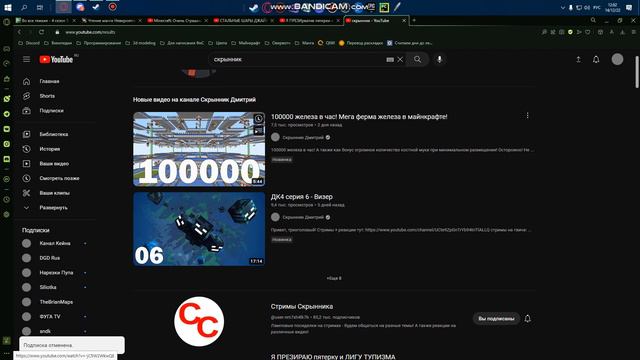Open the Стримы Скрынника channel title
Image resolution: width=640 pixels, height=360 pixels.
point(302,307)
